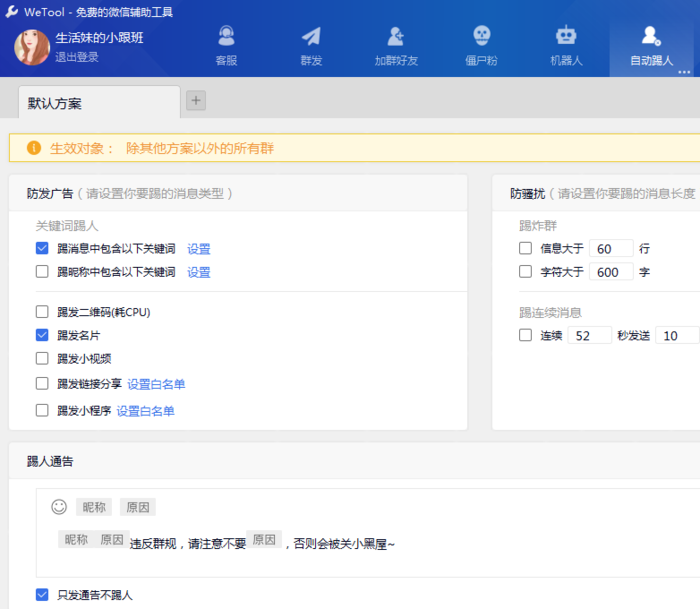700x609 pixels.
Task: Uncheck 踢消息中包含以下关键词 checkbox
Action: click(x=42, y=249)
